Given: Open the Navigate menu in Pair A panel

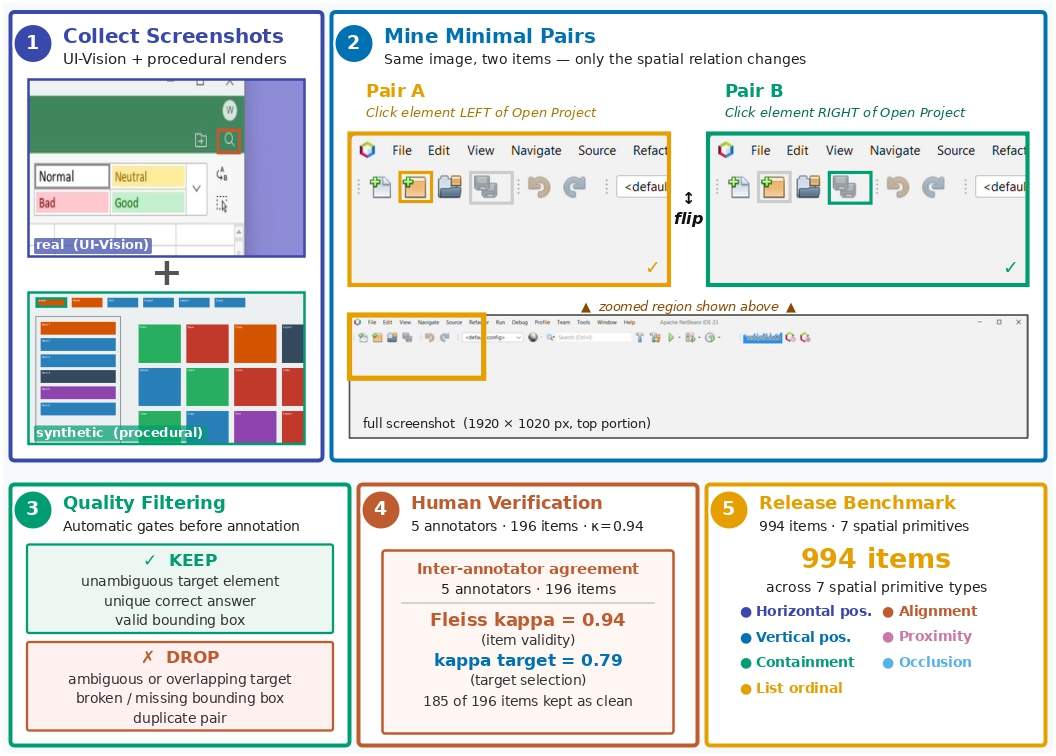Looking at the screenshot, I should click(536, 151).
